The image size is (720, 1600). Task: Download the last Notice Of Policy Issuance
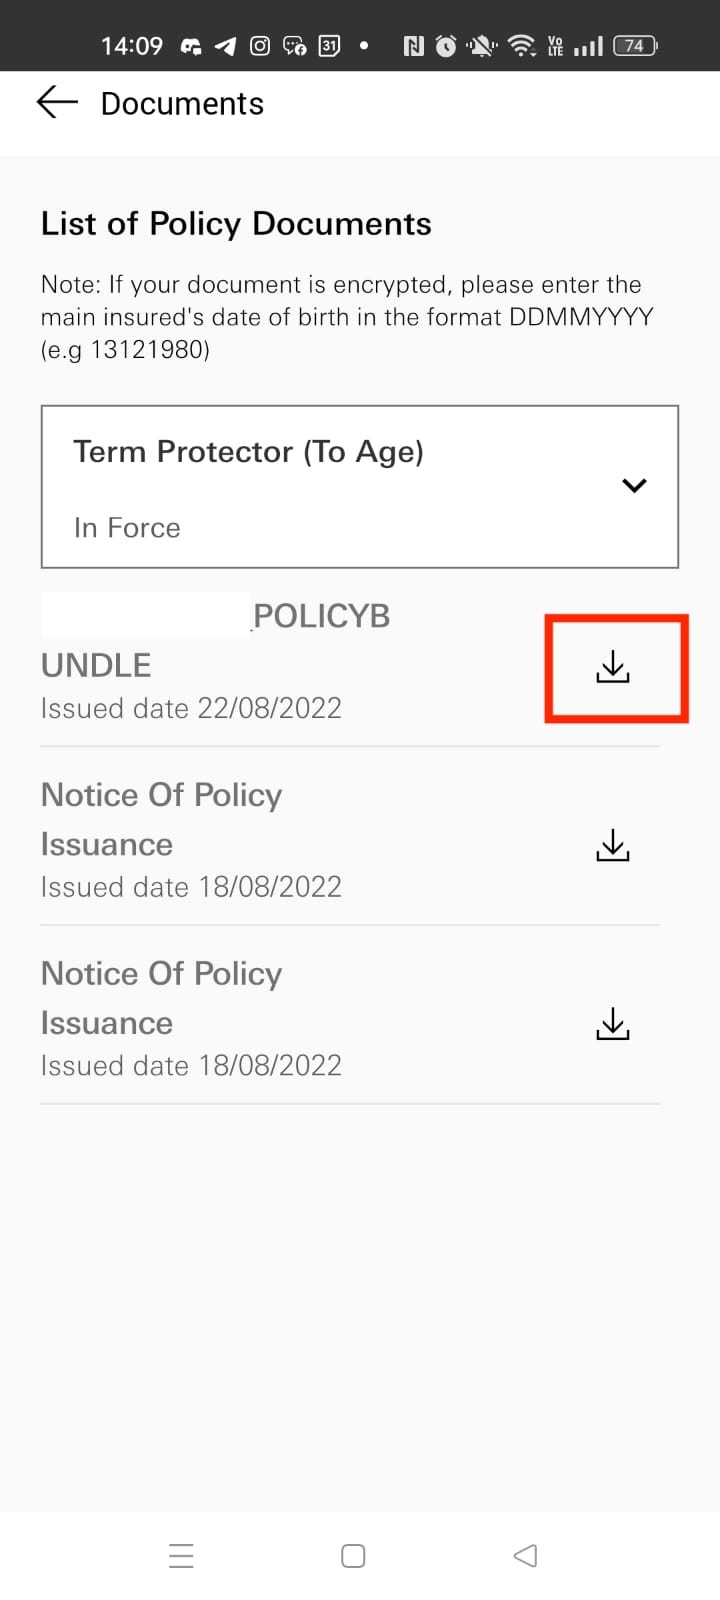pyautogui.click(x=613, y=1024)
